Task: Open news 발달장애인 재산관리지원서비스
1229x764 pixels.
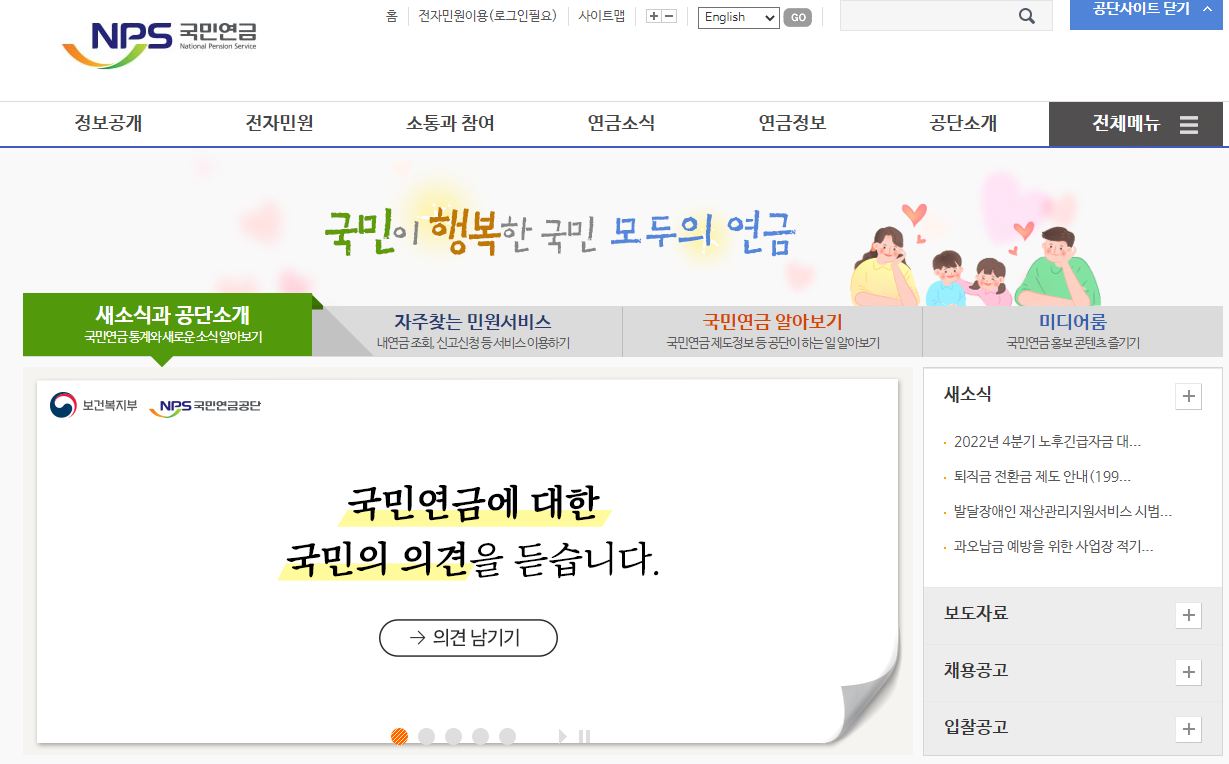Action: click(x=1062, y=511)
